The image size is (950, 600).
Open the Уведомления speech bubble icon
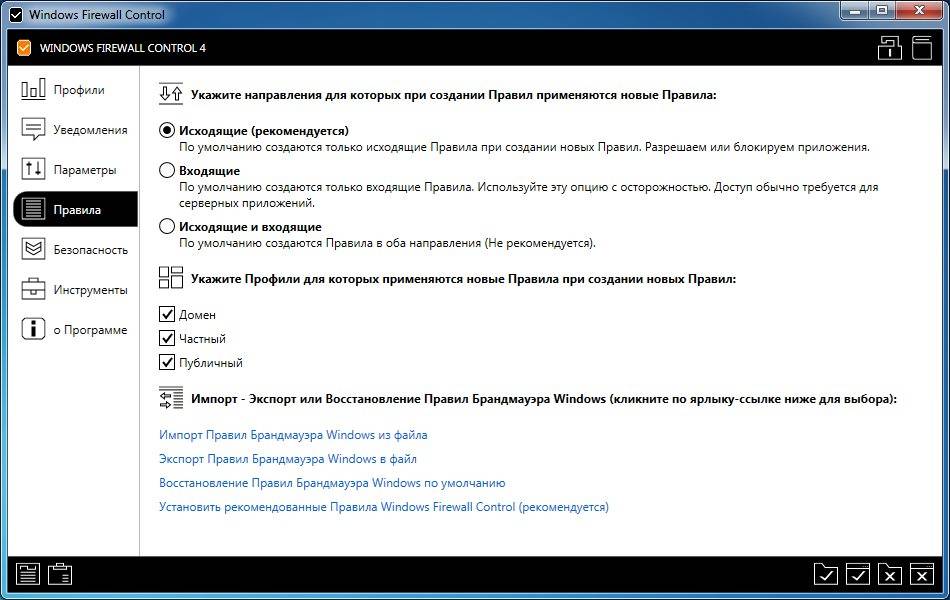click(33, 129)
